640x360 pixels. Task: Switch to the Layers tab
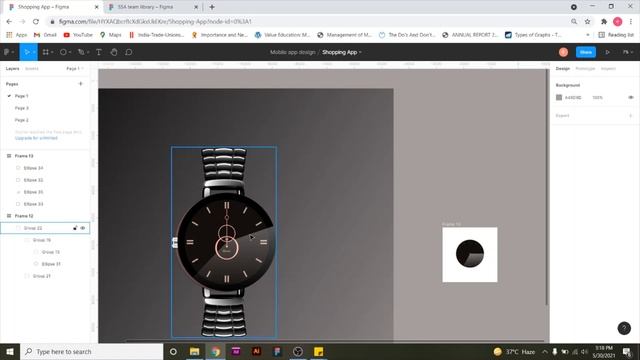coord(13,69)
